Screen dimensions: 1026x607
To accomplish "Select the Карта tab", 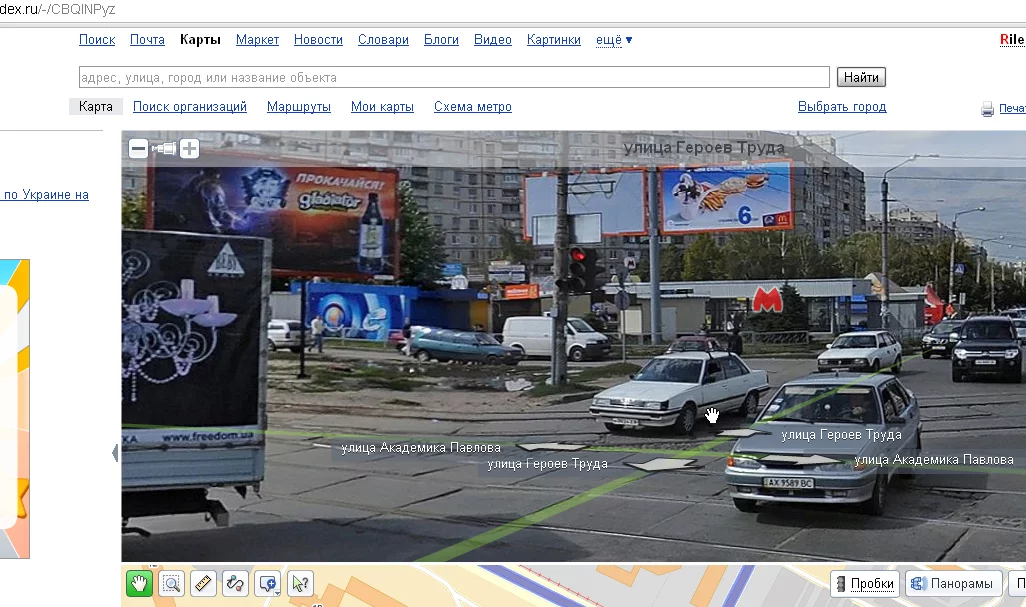I will 96,107.
